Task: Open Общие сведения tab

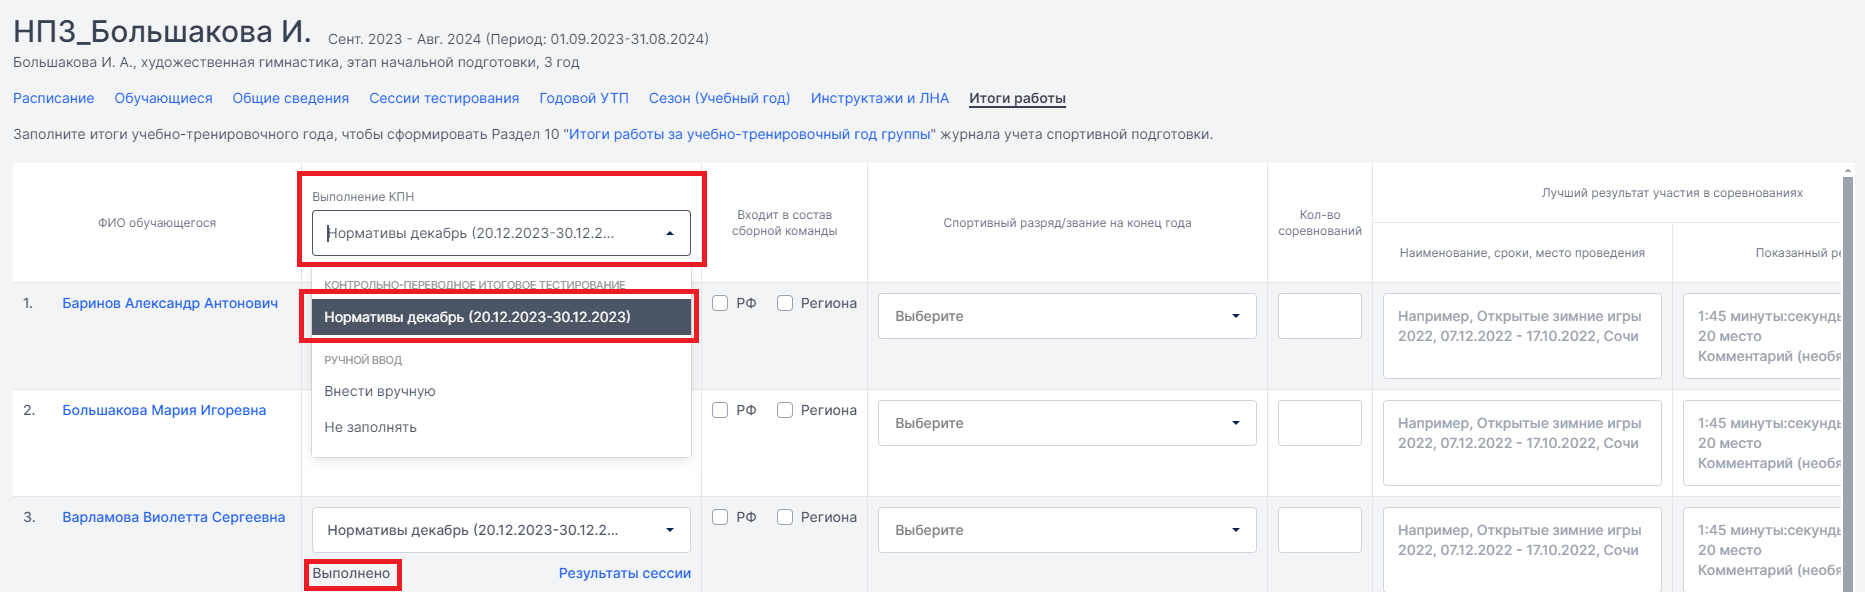Action: coord(291,98)
